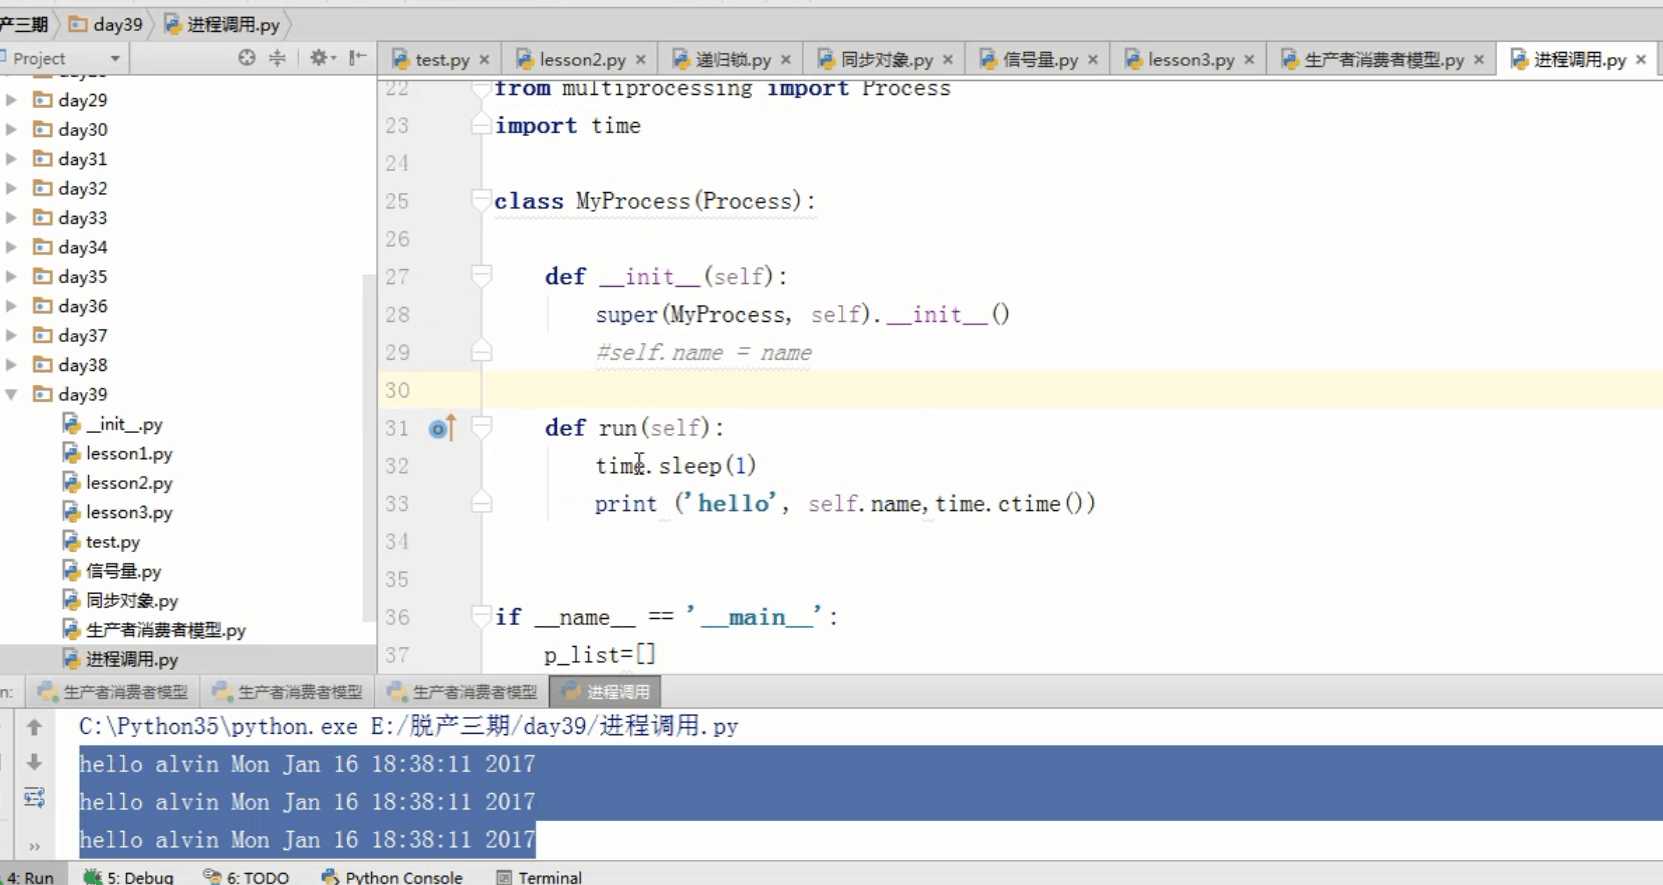Close the test.py tab
Screen dimensions: 1663x885
[484, 60]
